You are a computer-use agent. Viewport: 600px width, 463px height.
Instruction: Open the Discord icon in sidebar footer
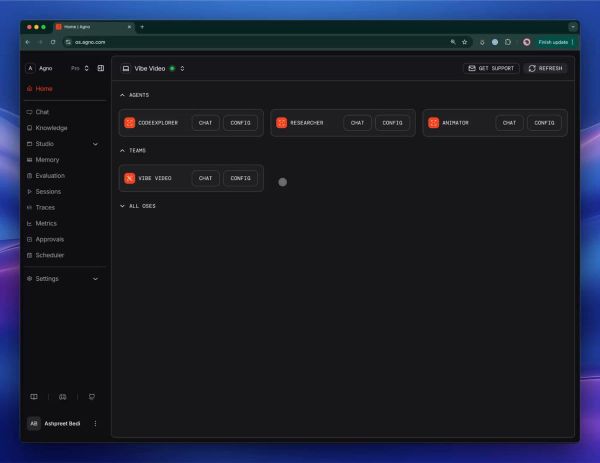pyautogui.click(x=63, y=397)
